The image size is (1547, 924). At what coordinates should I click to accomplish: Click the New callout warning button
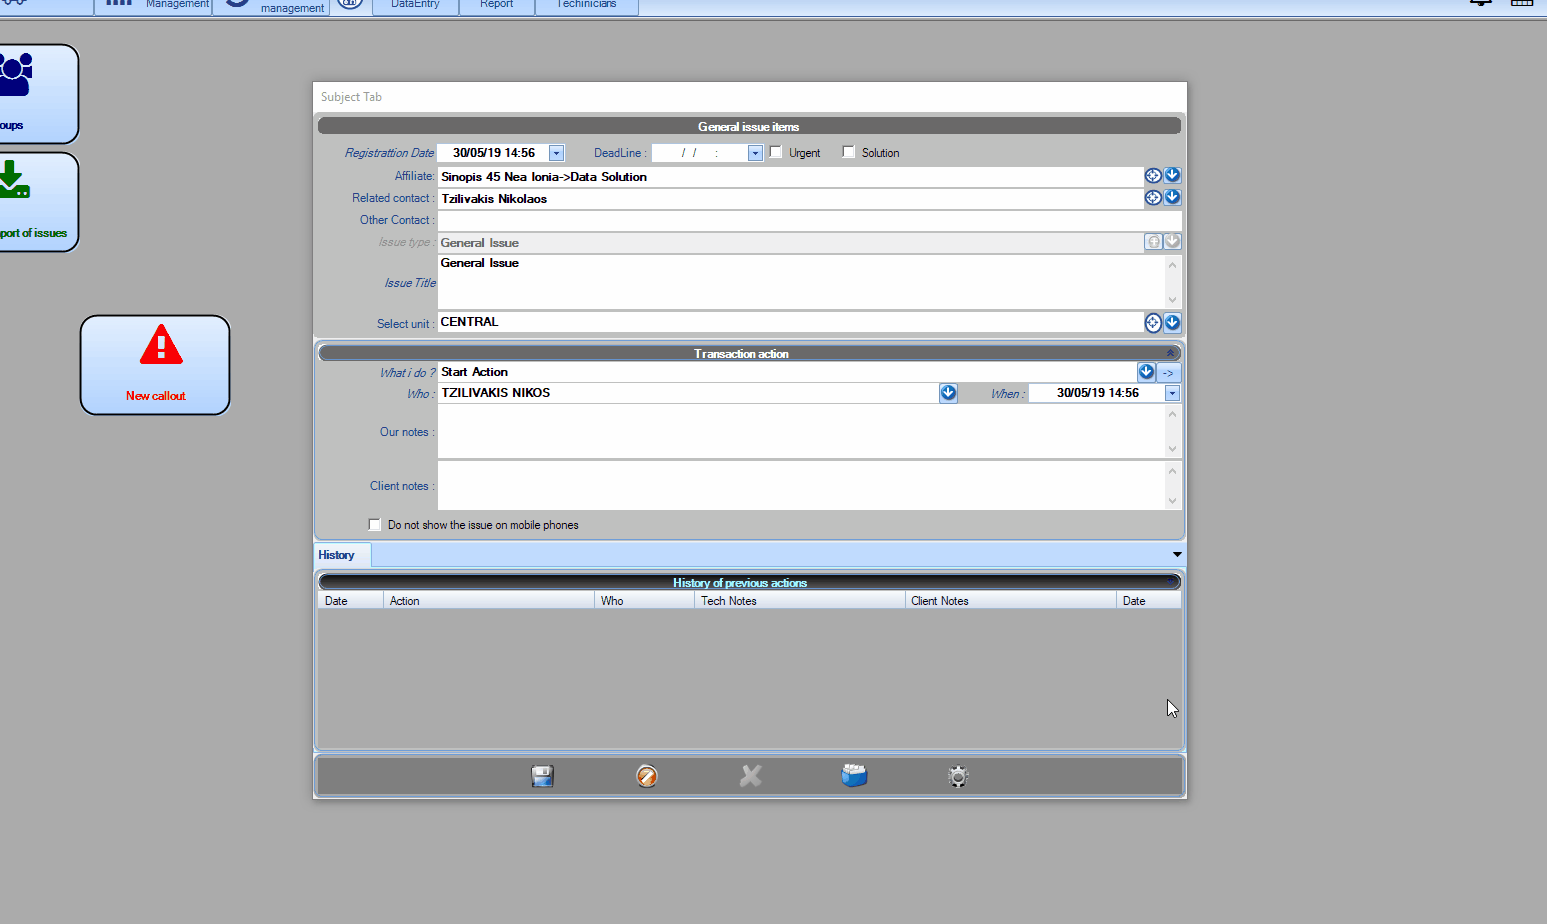click(x=155, y=365)
